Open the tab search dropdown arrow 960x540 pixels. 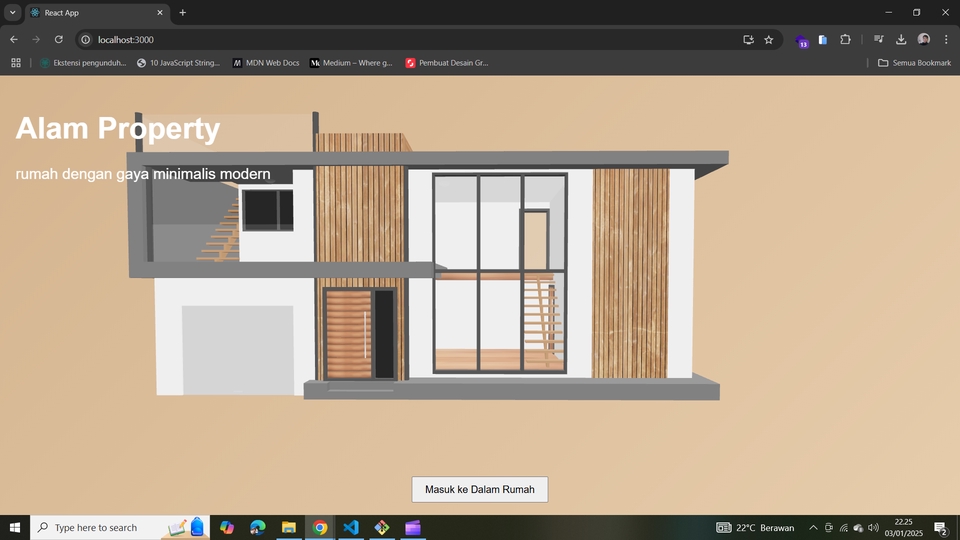12,12
